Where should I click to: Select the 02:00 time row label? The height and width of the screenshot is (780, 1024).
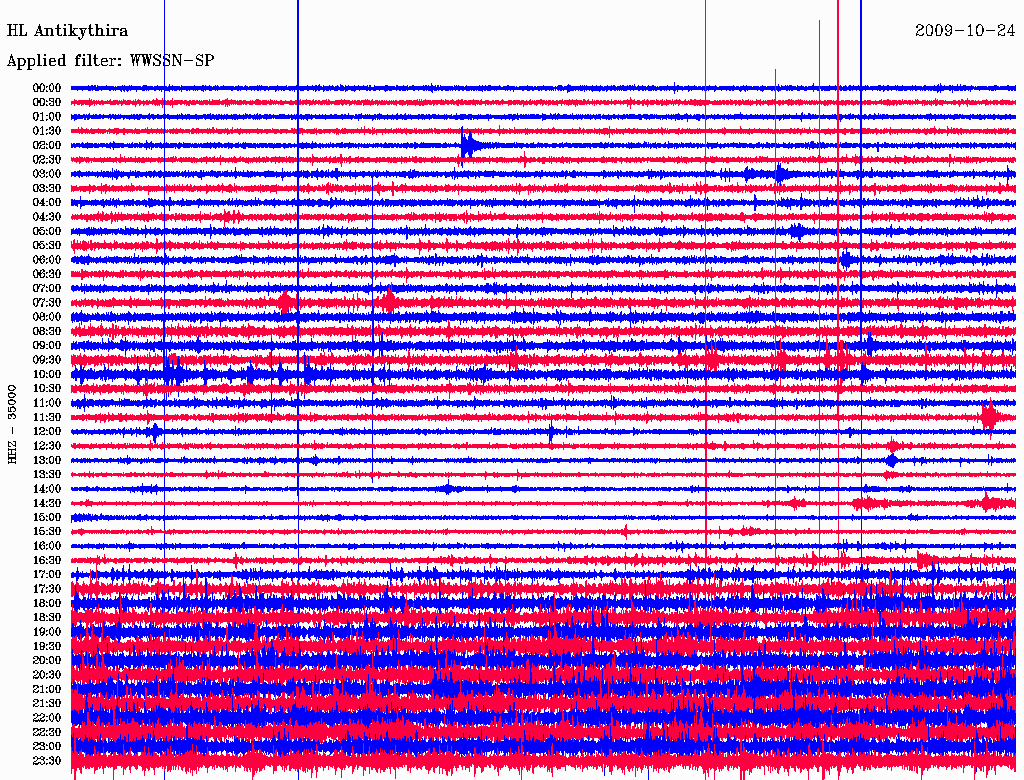point(47,146)
